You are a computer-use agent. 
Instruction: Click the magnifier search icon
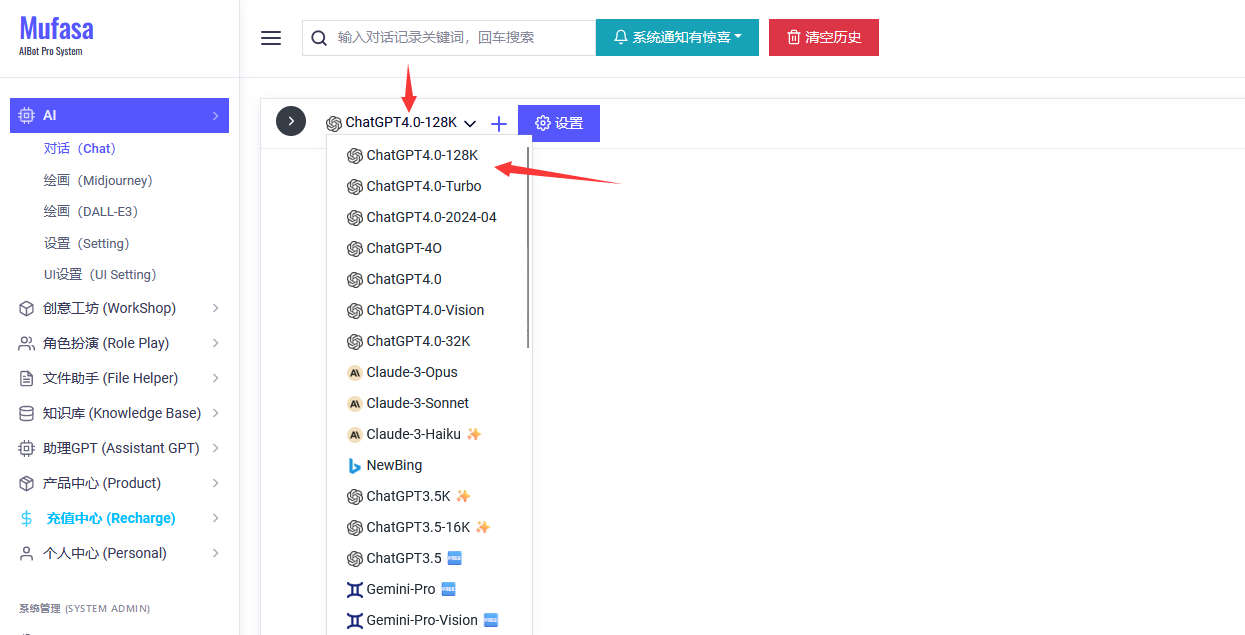[x=319, y=38]
